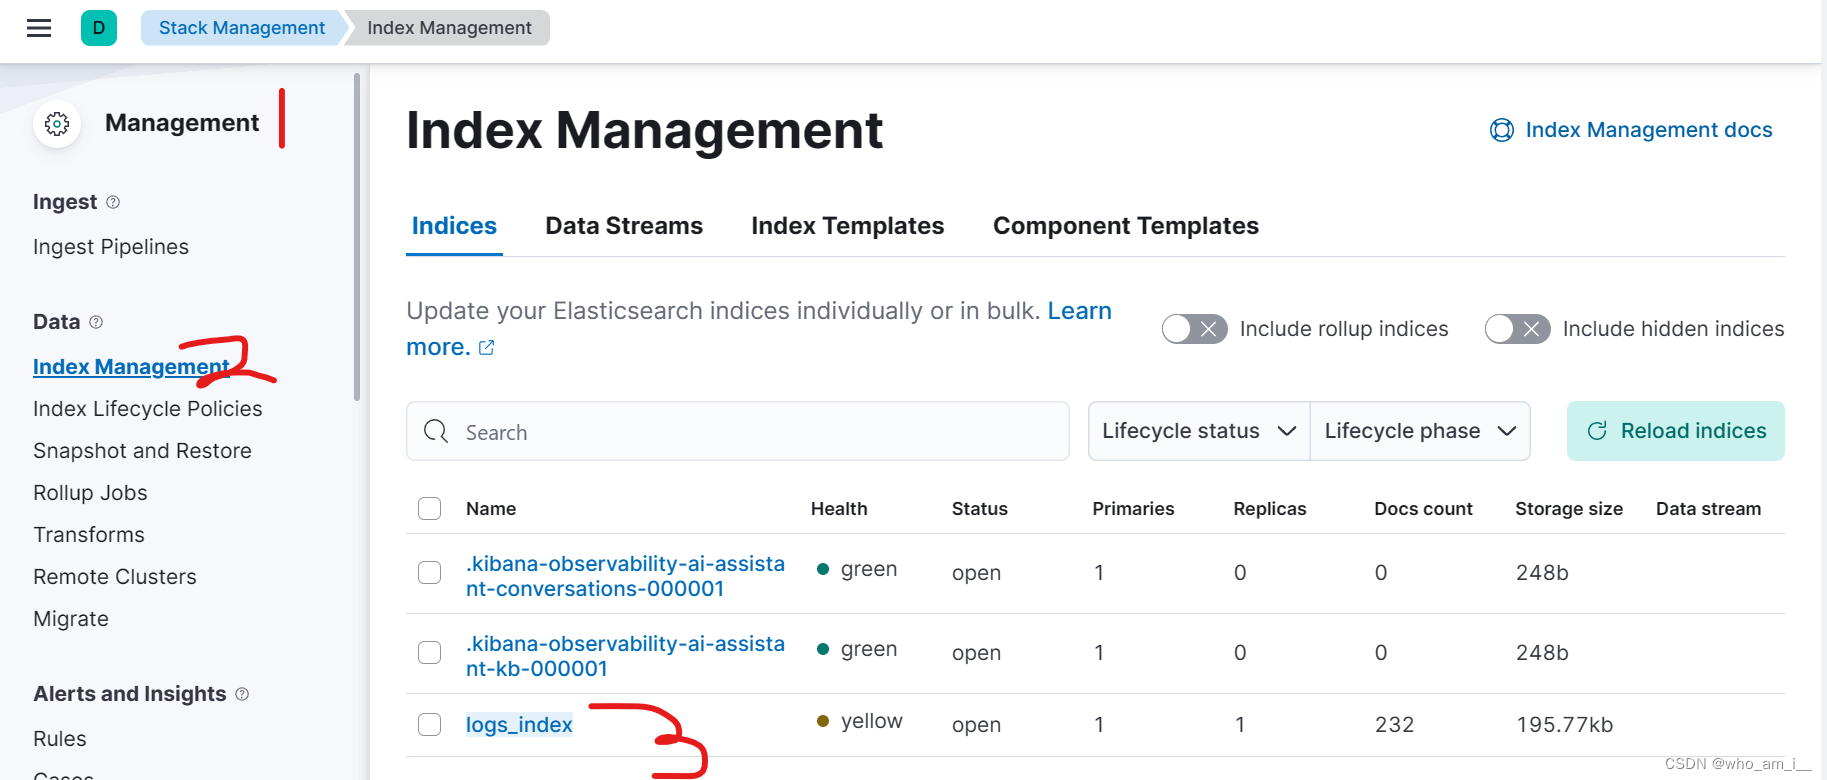Click the 195.77kb storage size cell

point(1565,725)
